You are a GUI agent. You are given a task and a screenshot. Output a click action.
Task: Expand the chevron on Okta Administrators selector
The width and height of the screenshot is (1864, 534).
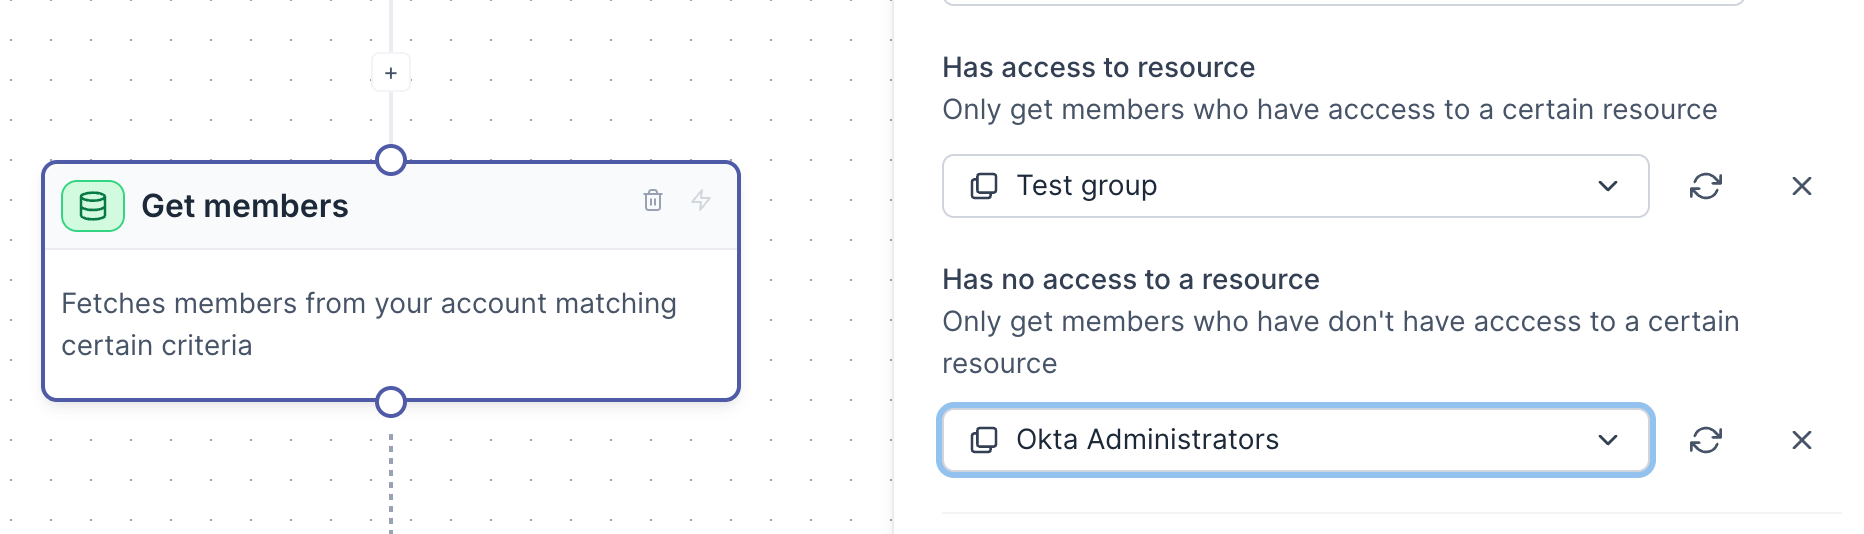click(1607, 440)
